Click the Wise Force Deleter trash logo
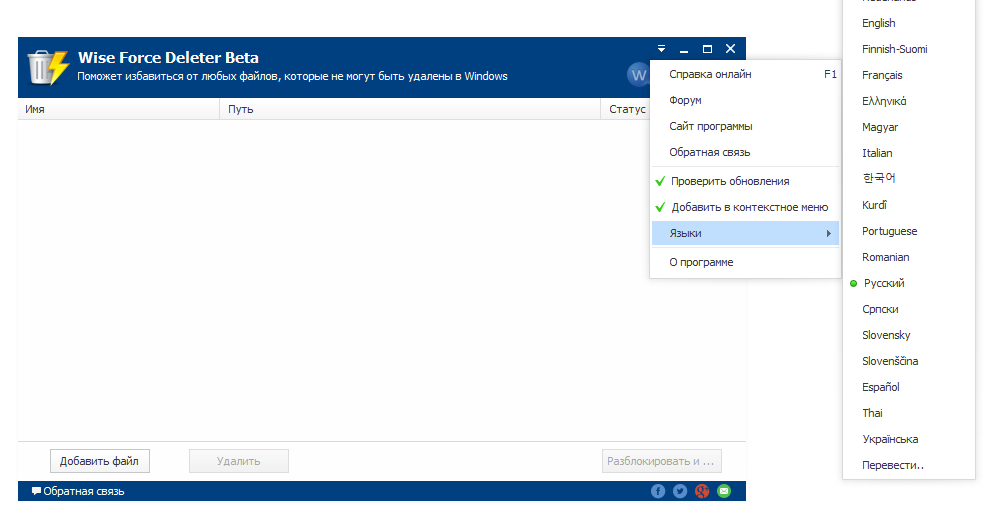 tap(47, 66)
